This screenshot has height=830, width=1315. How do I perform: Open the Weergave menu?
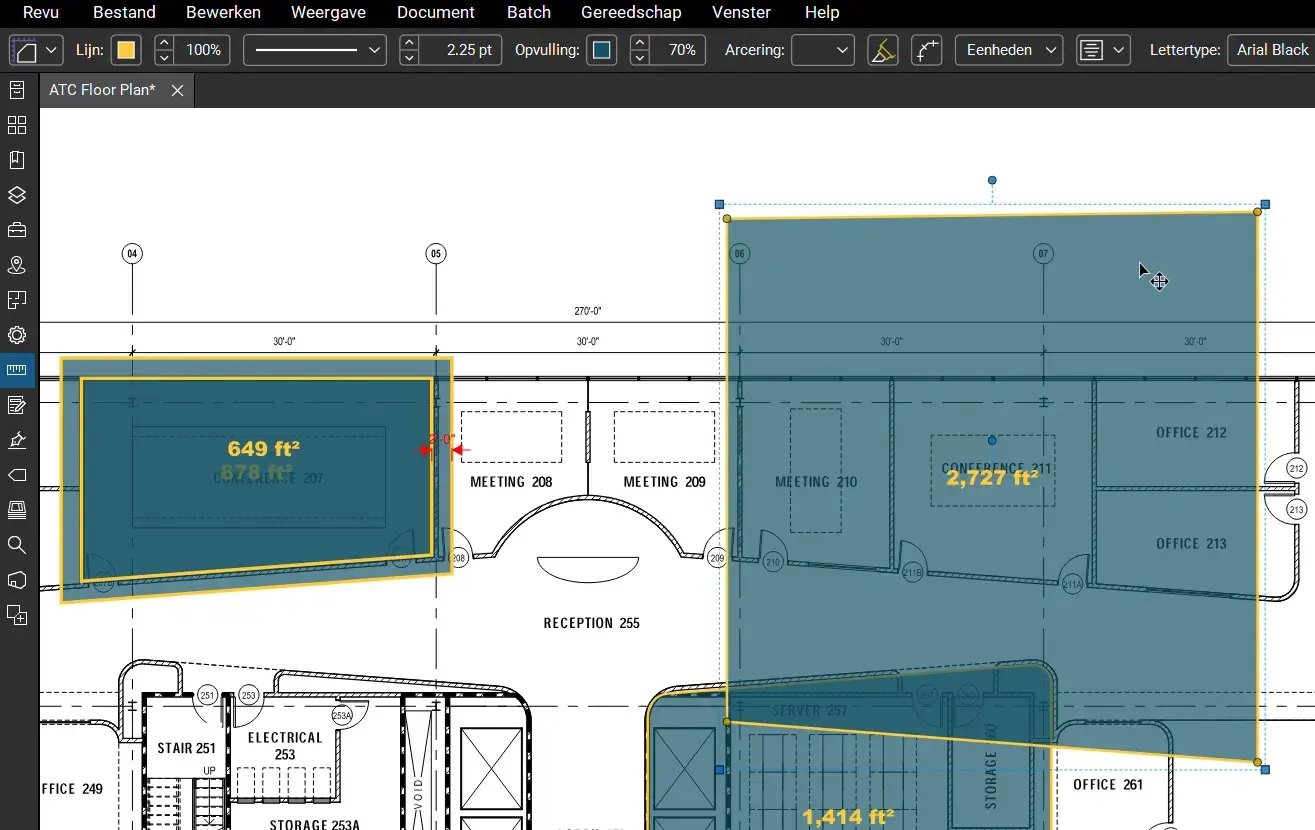pos(328,13)
